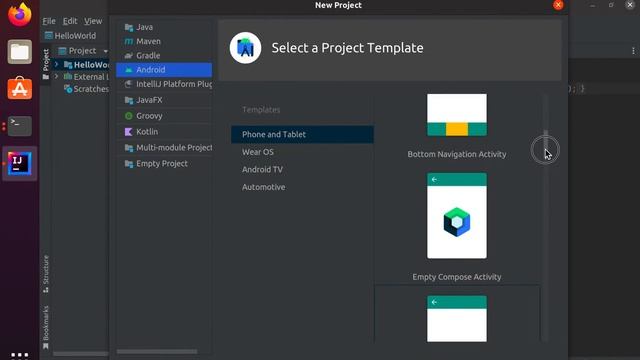The height and width of the screenshot is (360, 640).
Task: Select IntelliJ Platform Plugin type
Action: (164, 84)
